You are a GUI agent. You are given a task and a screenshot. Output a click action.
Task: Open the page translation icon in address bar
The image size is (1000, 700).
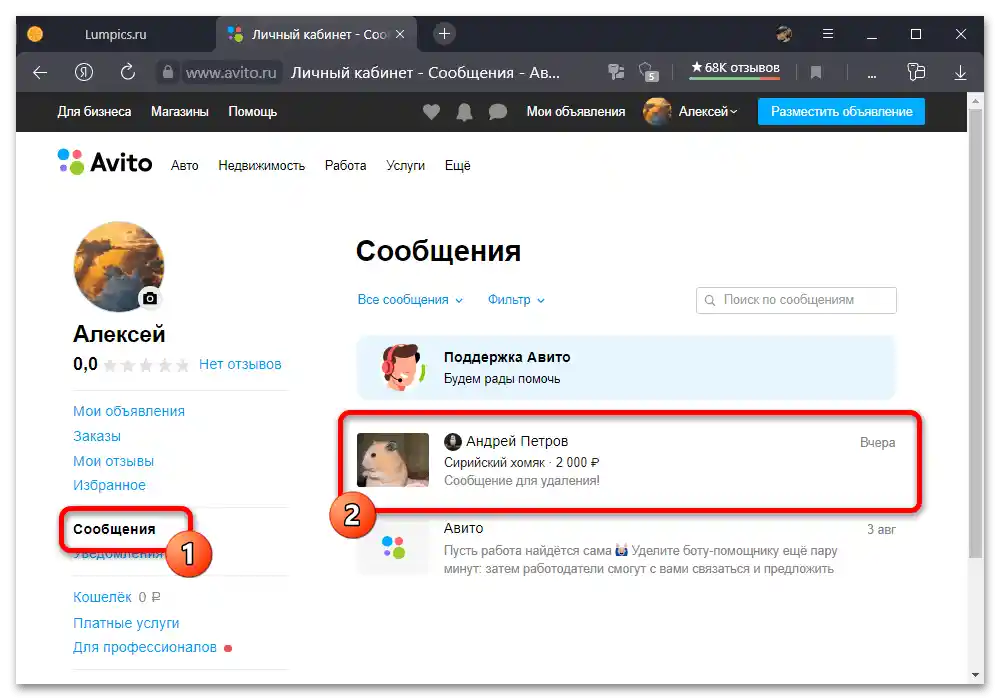click(x=616, y=72)
